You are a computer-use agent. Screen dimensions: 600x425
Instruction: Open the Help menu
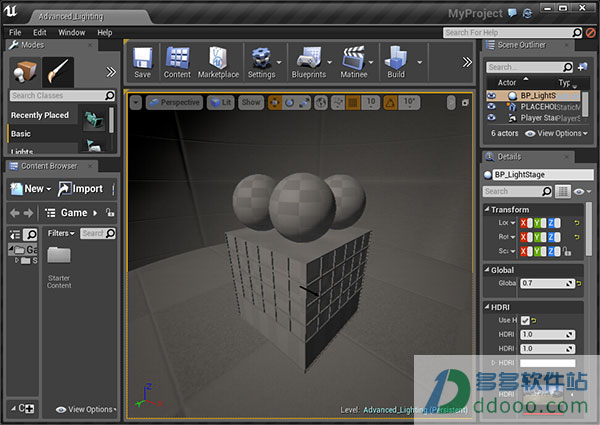pos(104,33)
